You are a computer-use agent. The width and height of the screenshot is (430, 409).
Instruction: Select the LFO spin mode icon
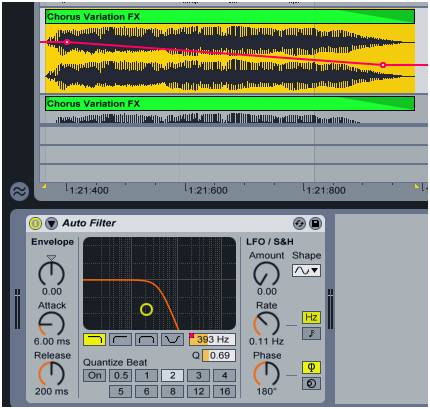(x=311, y=383)
